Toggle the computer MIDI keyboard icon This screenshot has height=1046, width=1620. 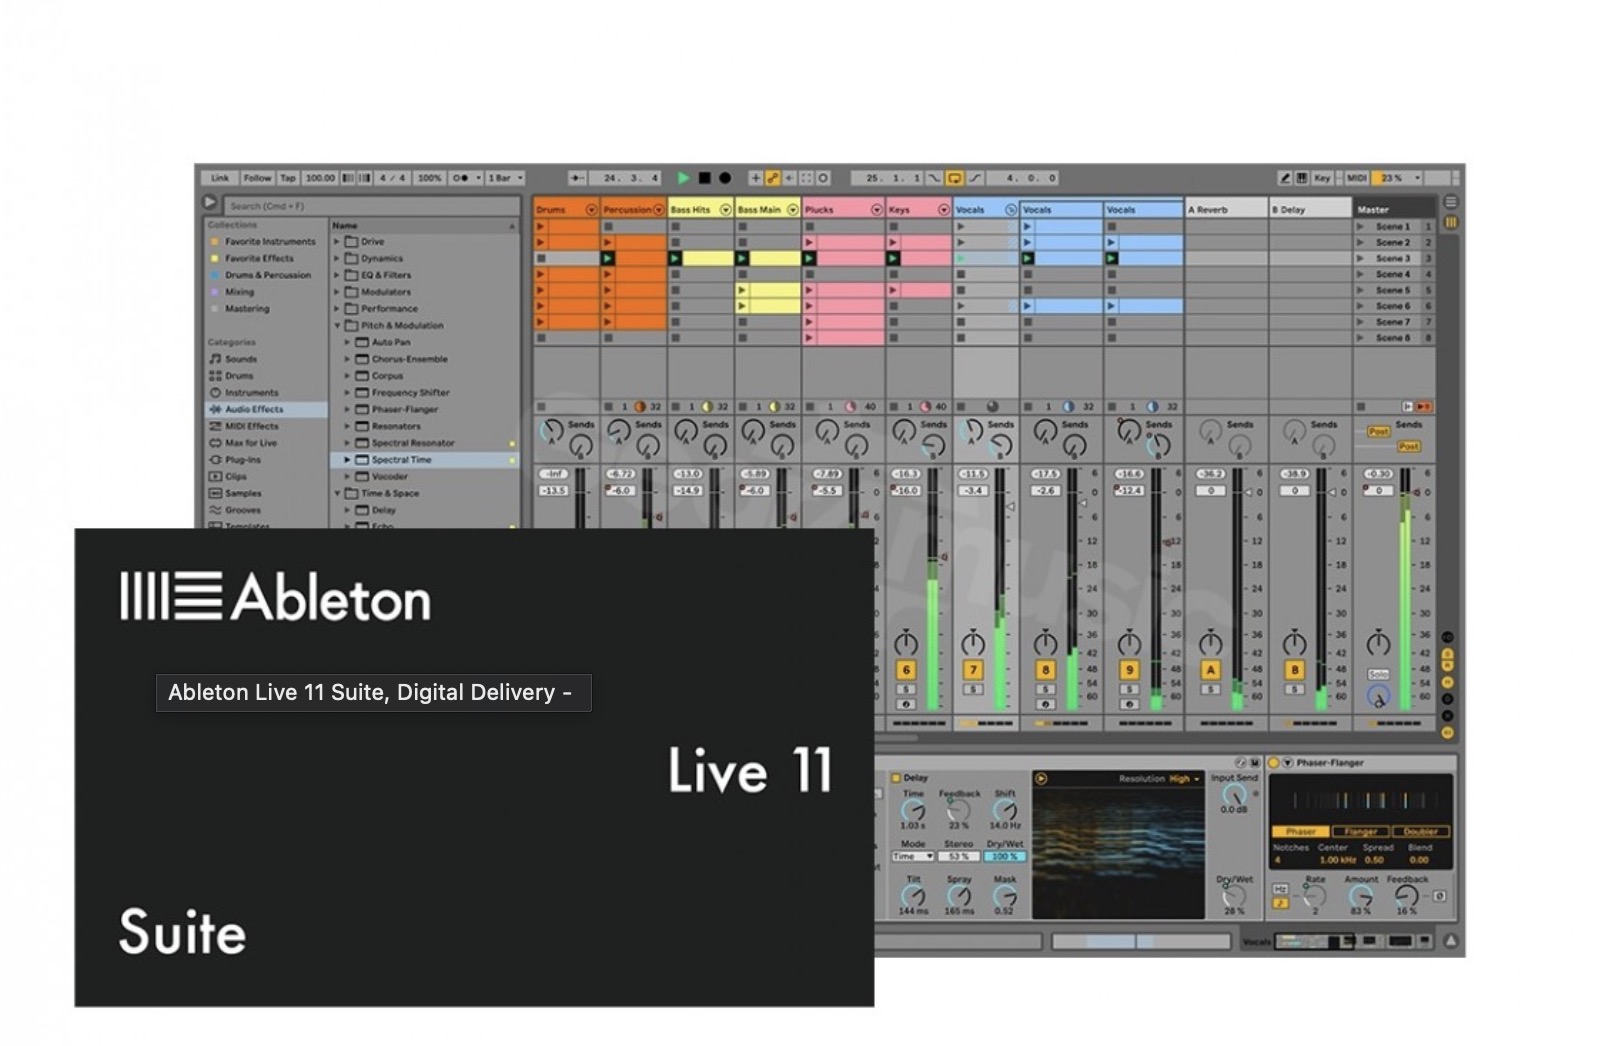pyautogui.click(x=1301, y=178)
